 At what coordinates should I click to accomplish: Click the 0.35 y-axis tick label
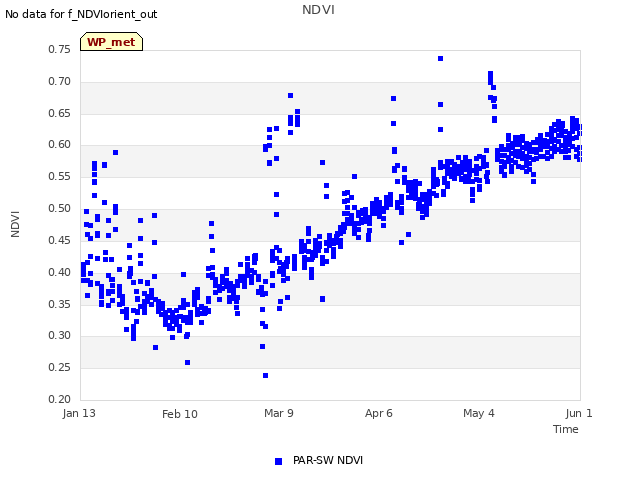click(60, 304)
